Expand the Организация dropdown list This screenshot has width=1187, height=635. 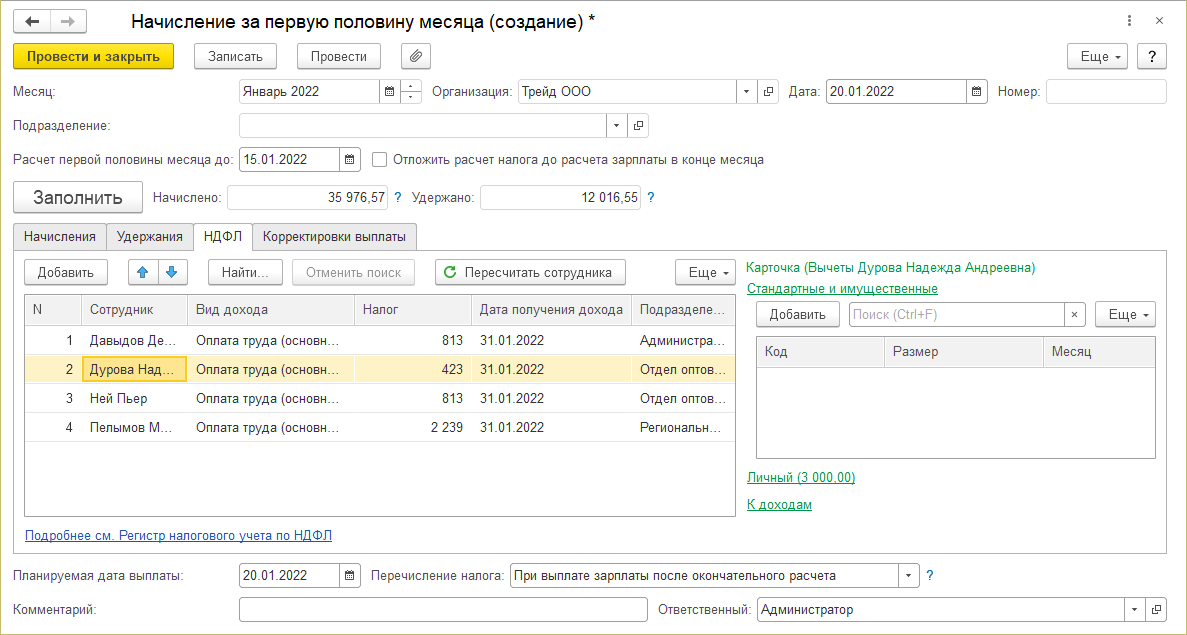coord(747,92)
